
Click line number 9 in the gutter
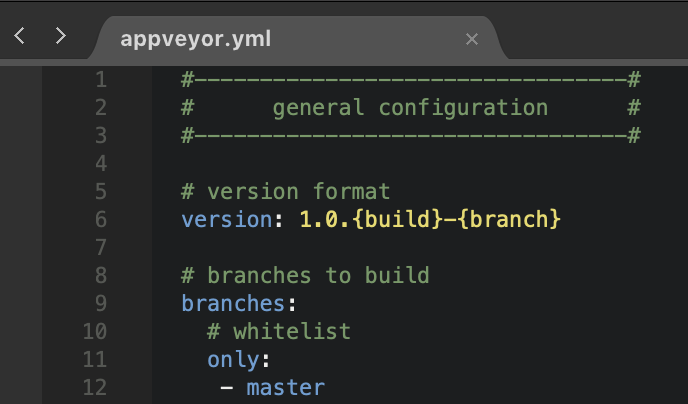[x=101, y=304]
